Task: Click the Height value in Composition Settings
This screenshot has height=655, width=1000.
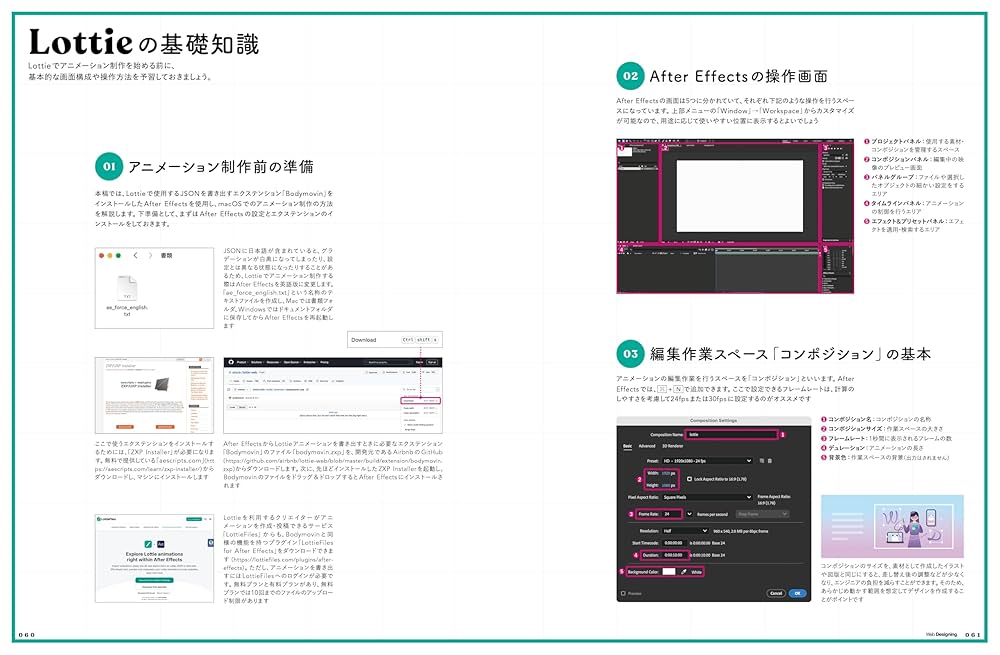Action: click(666, 485)
